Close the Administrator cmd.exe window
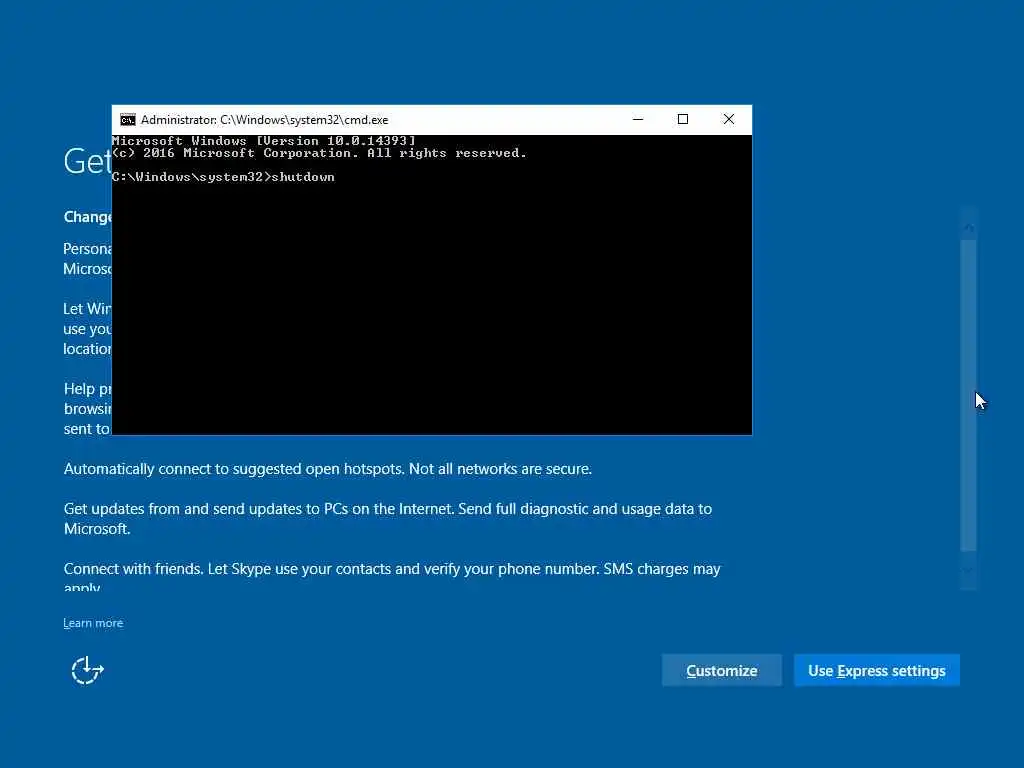1024x768 pixels. pos(728,120)
